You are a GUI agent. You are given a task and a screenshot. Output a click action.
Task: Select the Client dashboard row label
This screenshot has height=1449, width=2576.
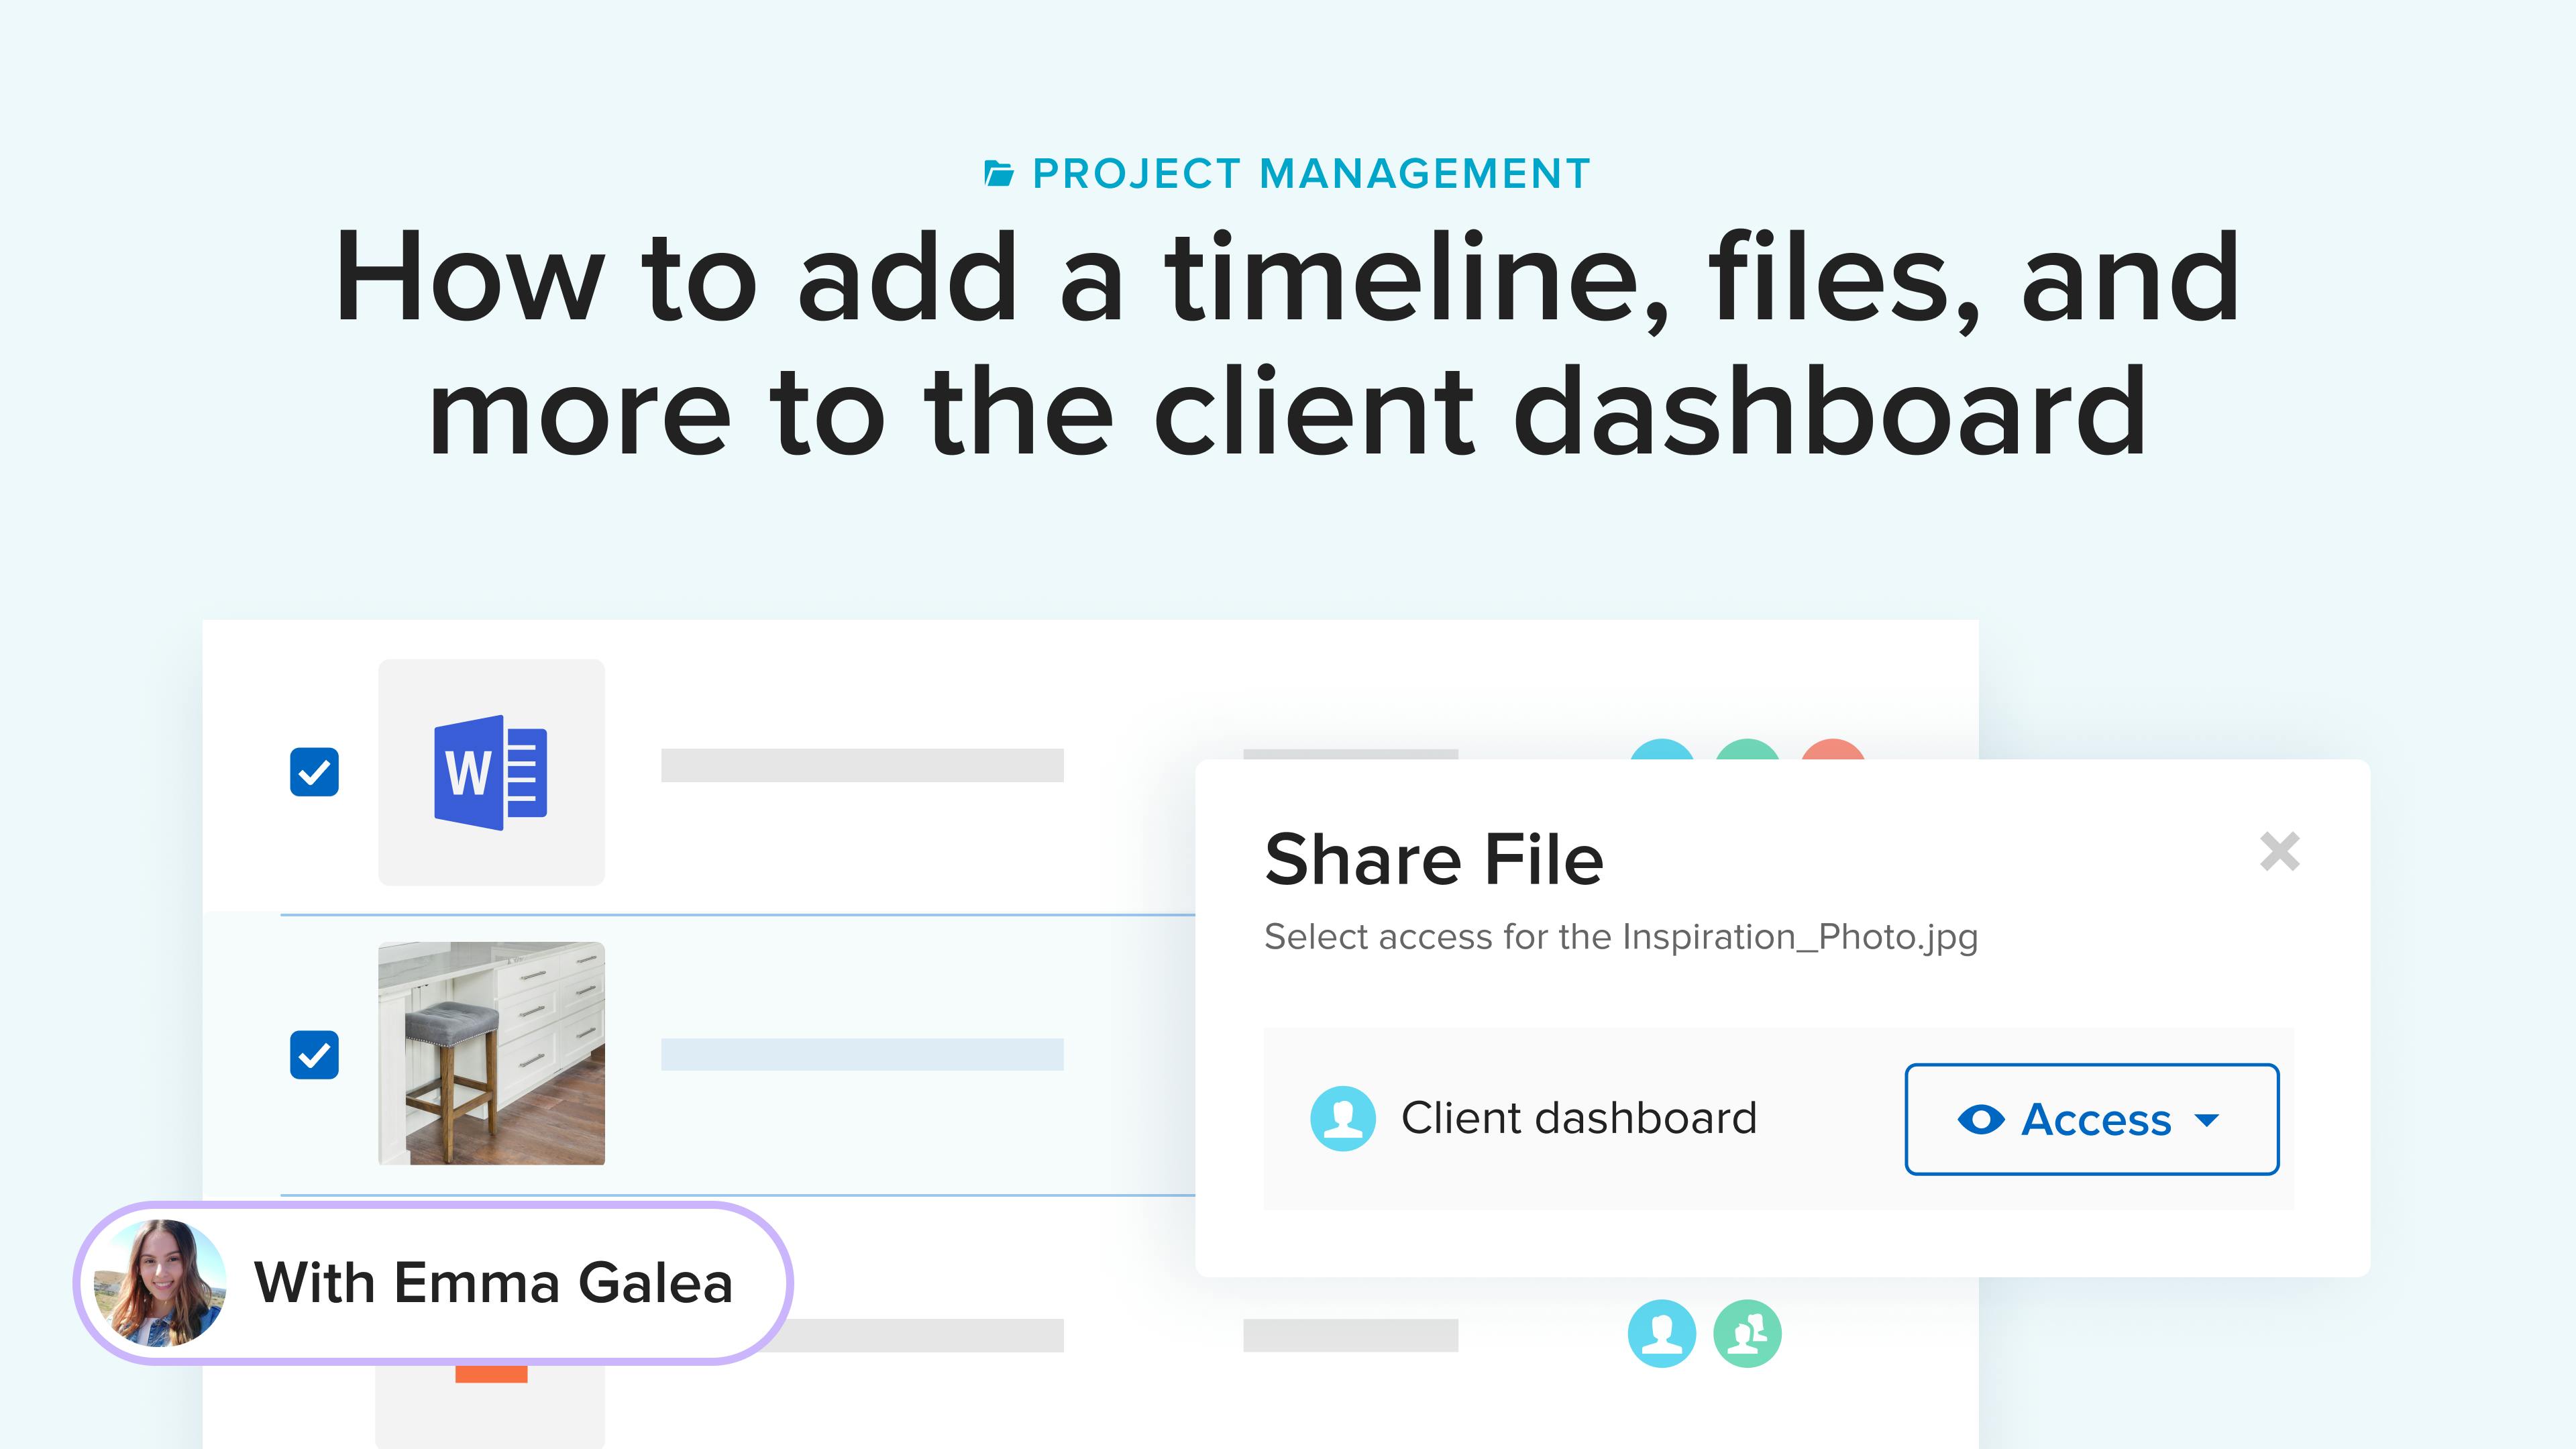tap(1579, 1118)
